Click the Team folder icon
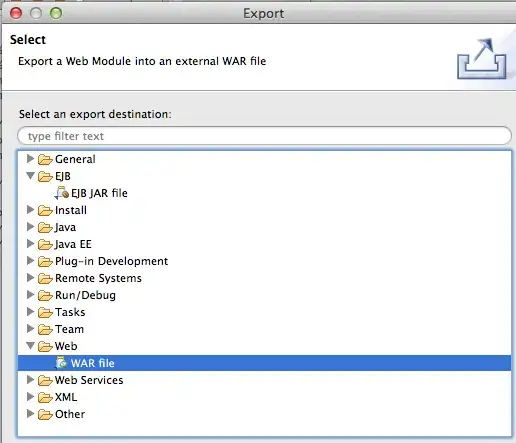The height and width of the screenshot is (443, 516). [x=45, y=330]
